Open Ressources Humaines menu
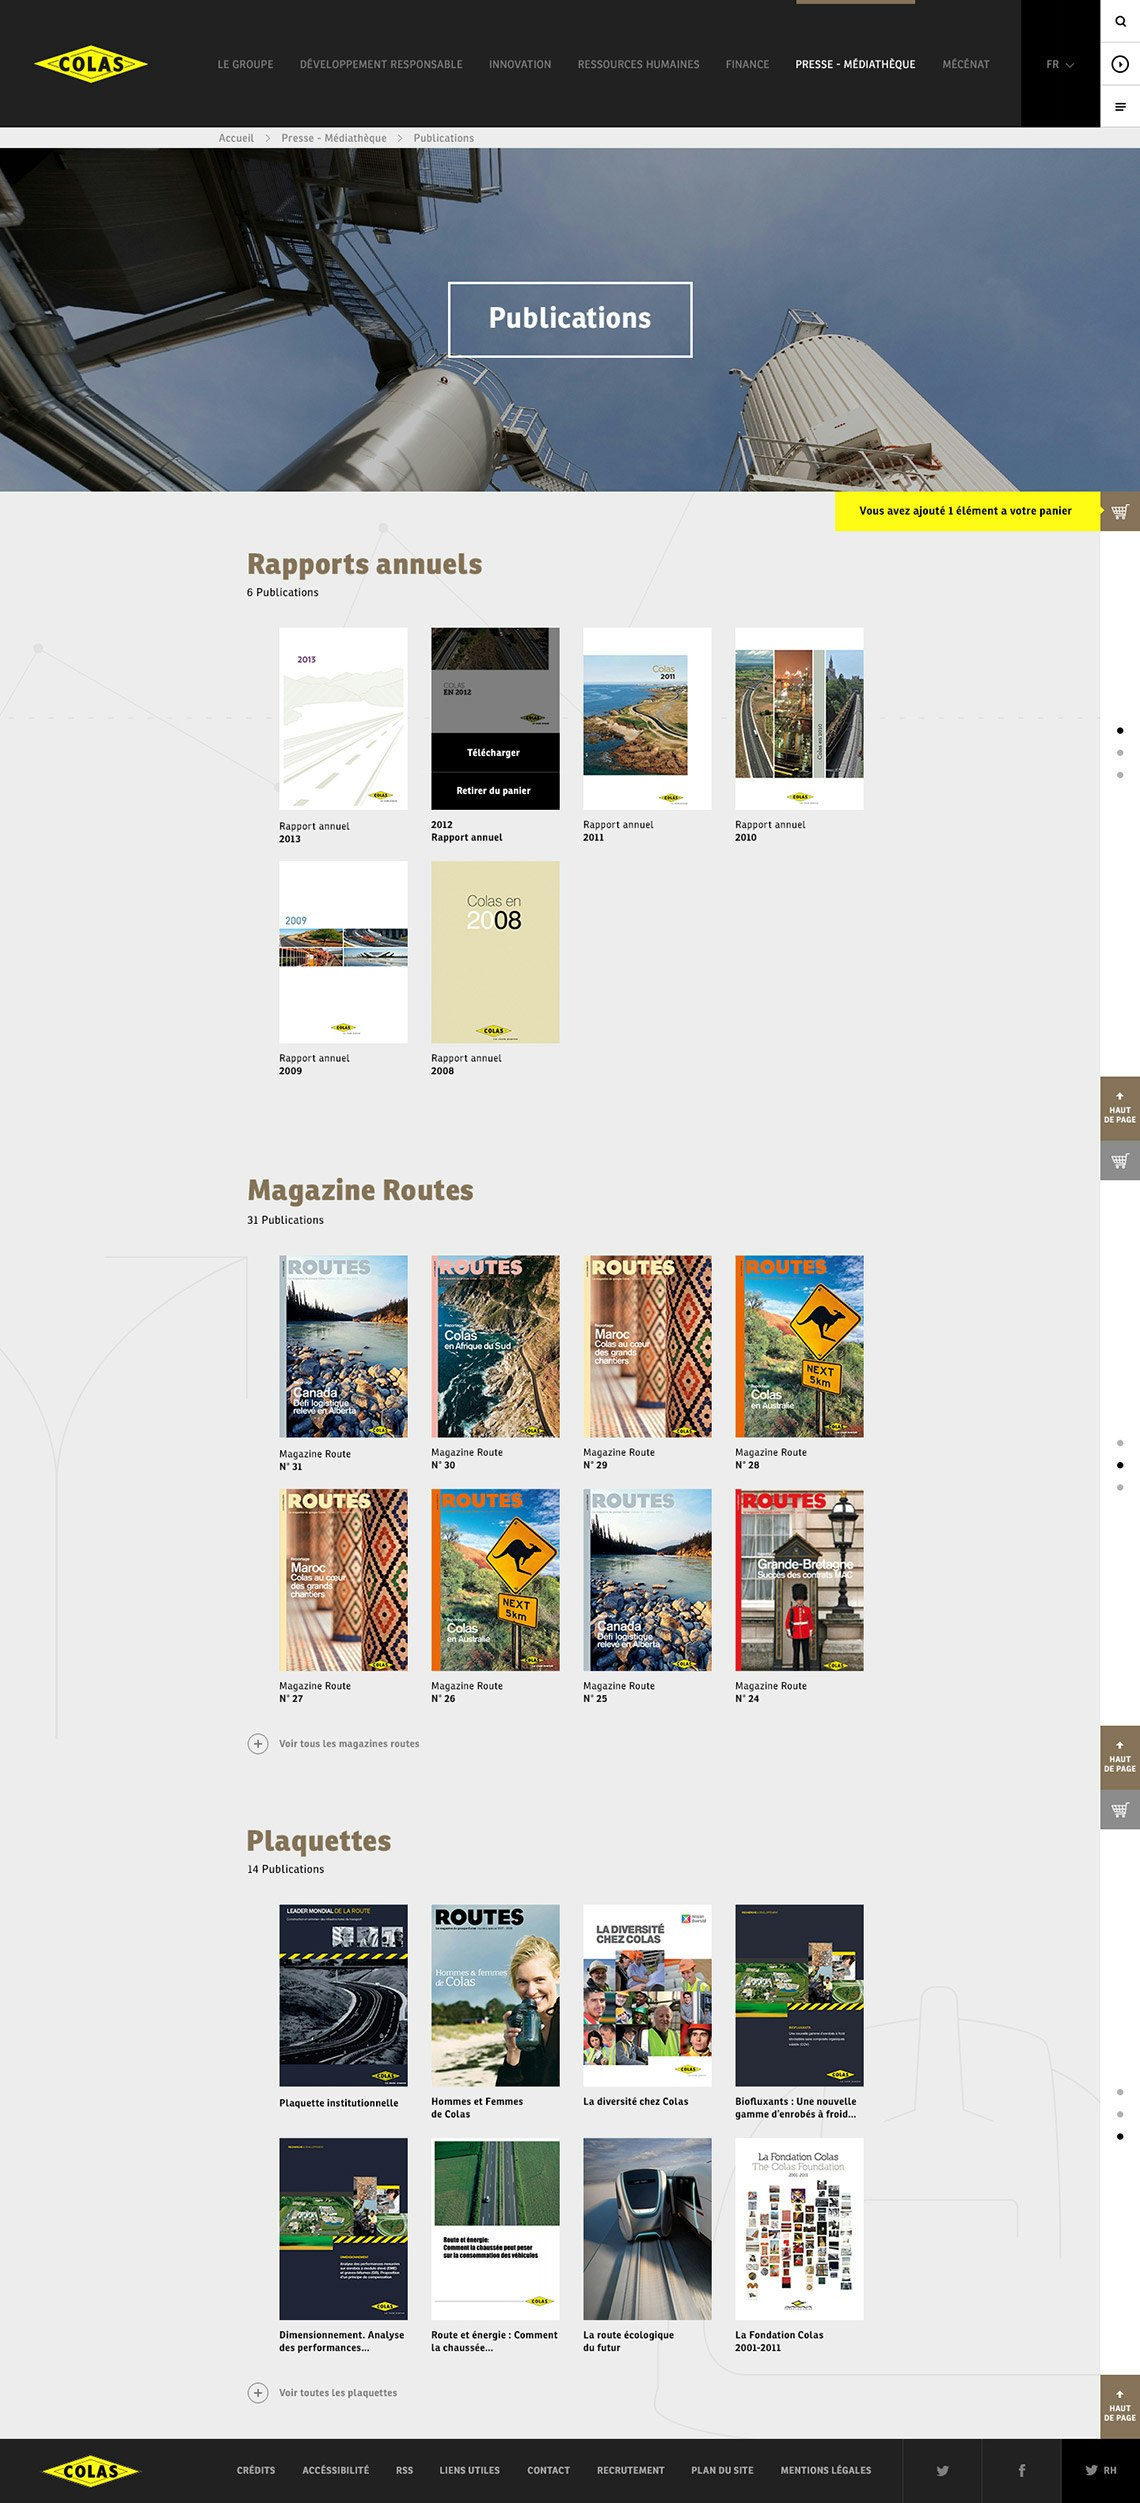The height and width of the screenshot is (2503, 1140). coord(638,64)
